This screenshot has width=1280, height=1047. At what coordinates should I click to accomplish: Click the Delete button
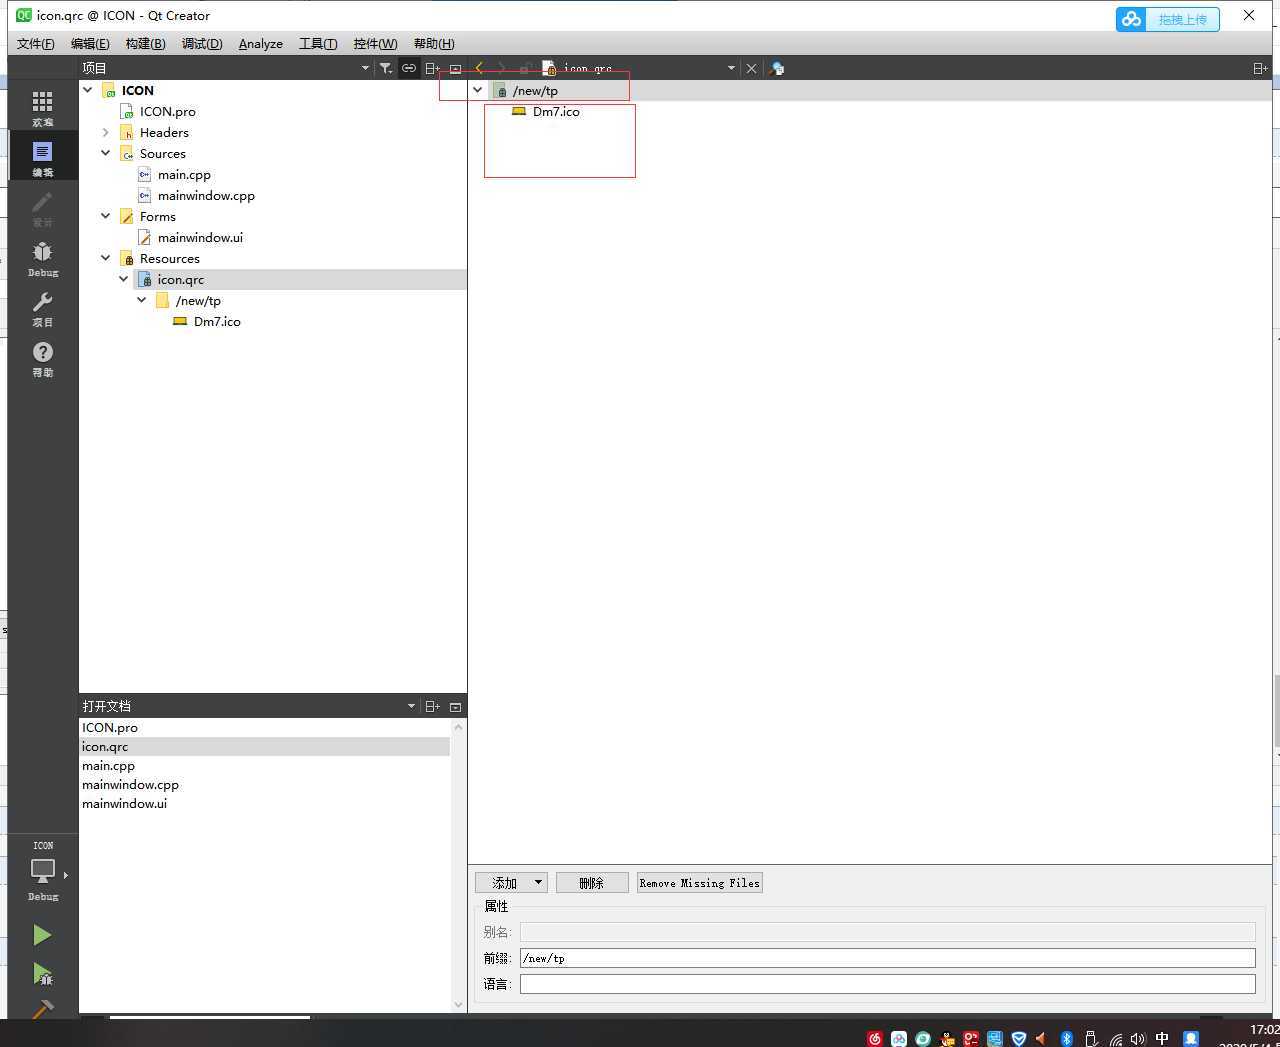click(592, 883)
